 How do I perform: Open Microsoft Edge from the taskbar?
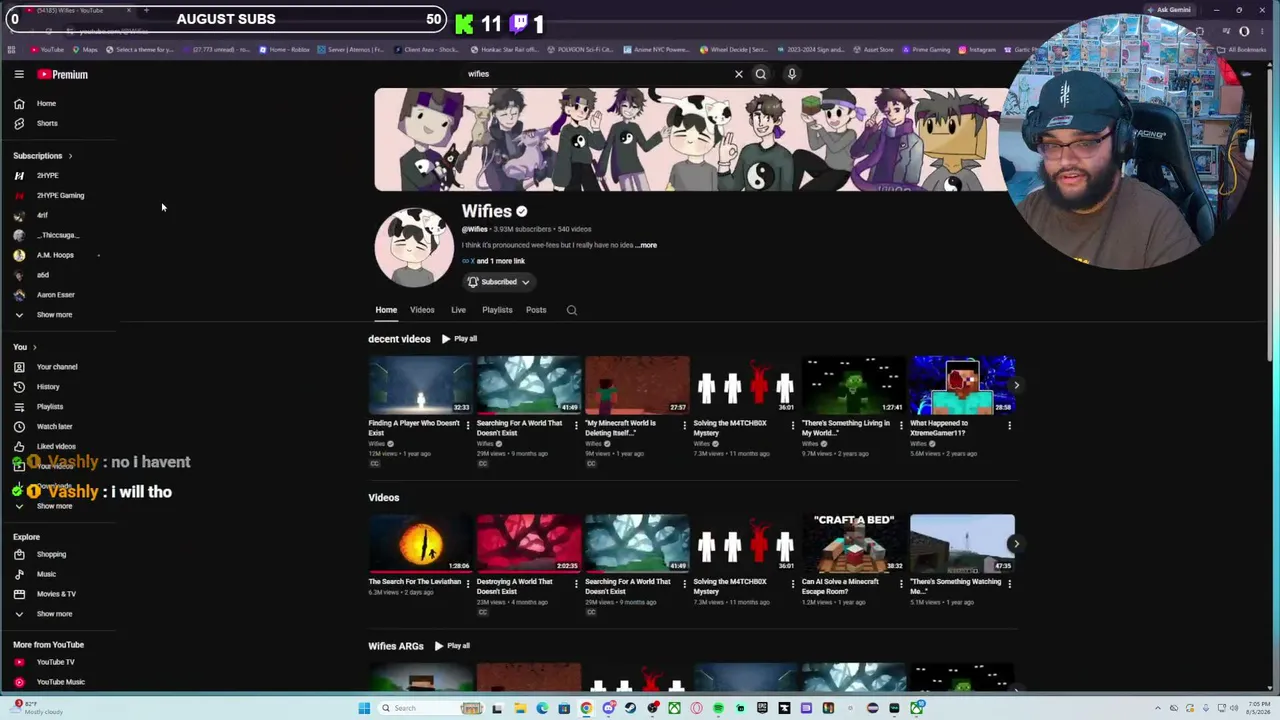542,708
